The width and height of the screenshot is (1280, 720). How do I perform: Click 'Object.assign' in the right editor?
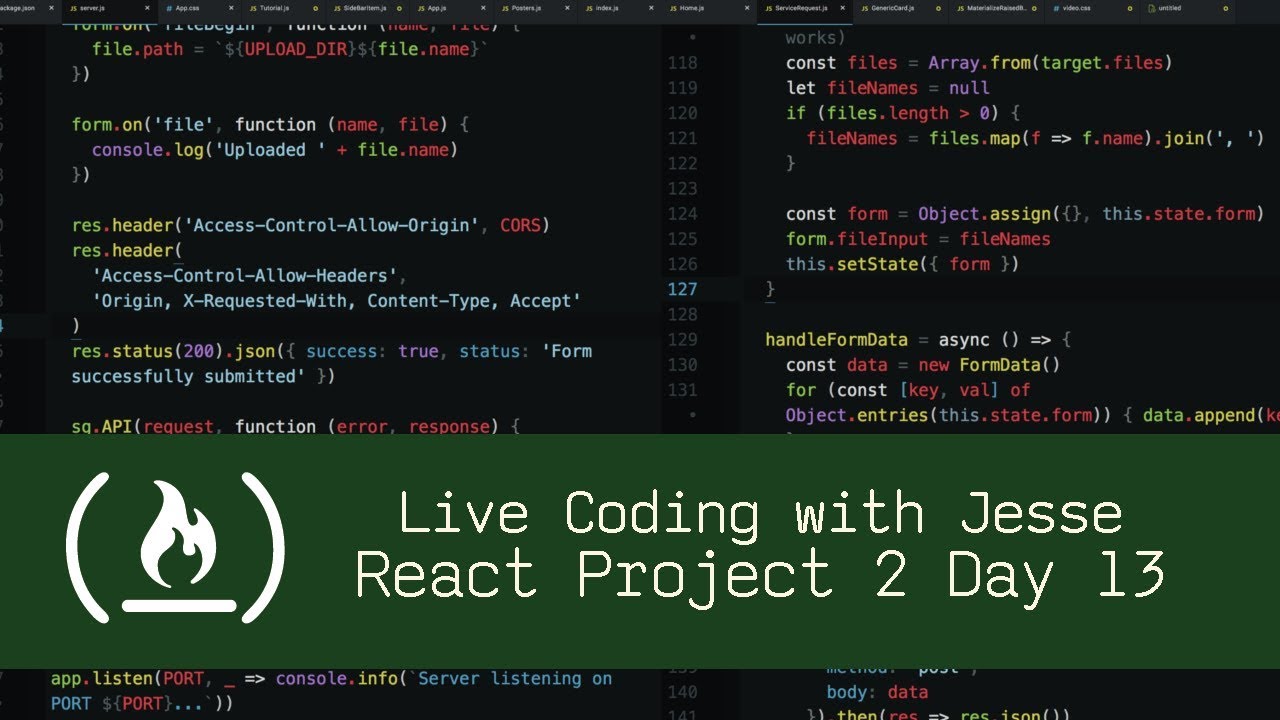pyautogui.click(x=984, y=214)
